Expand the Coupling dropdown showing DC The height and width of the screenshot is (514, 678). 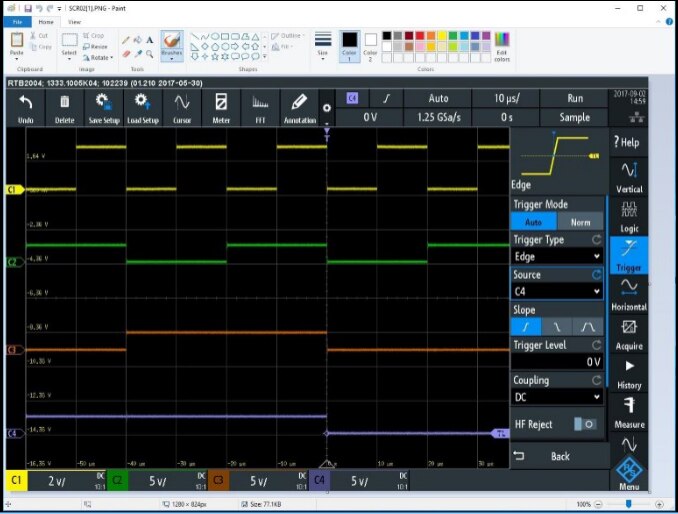[x=557, y=397]
